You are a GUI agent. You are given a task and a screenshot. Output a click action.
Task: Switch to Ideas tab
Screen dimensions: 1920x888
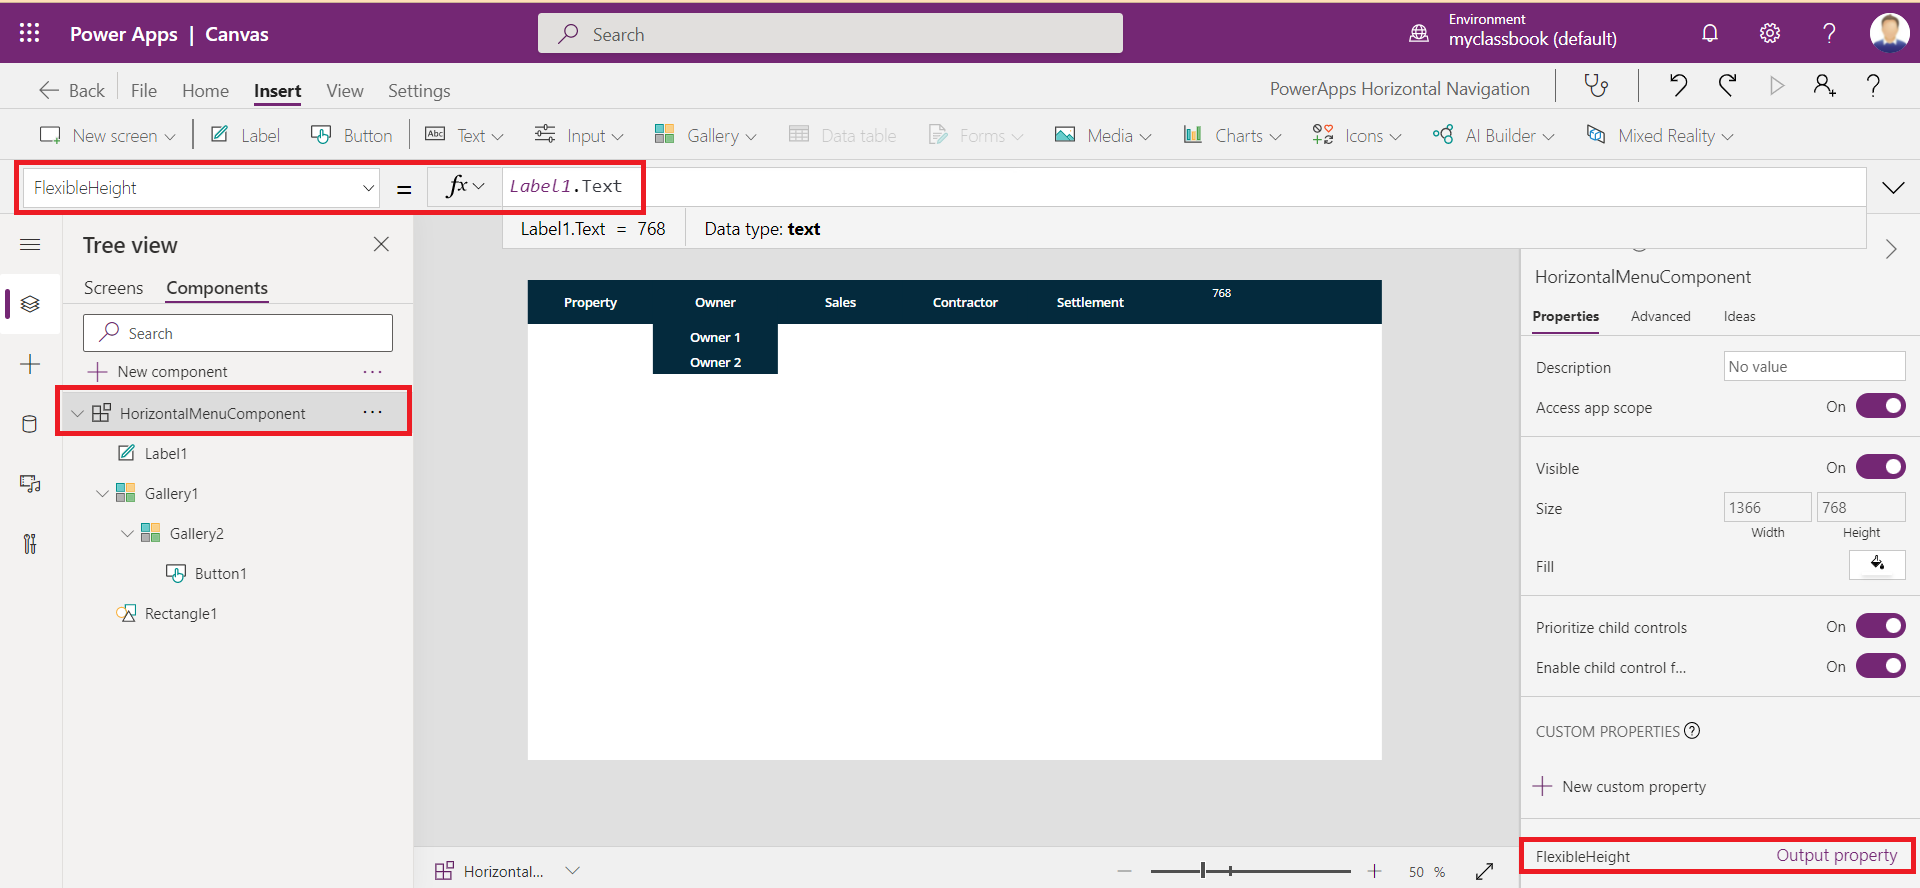pyautogui.click(x=1739, y=316)
